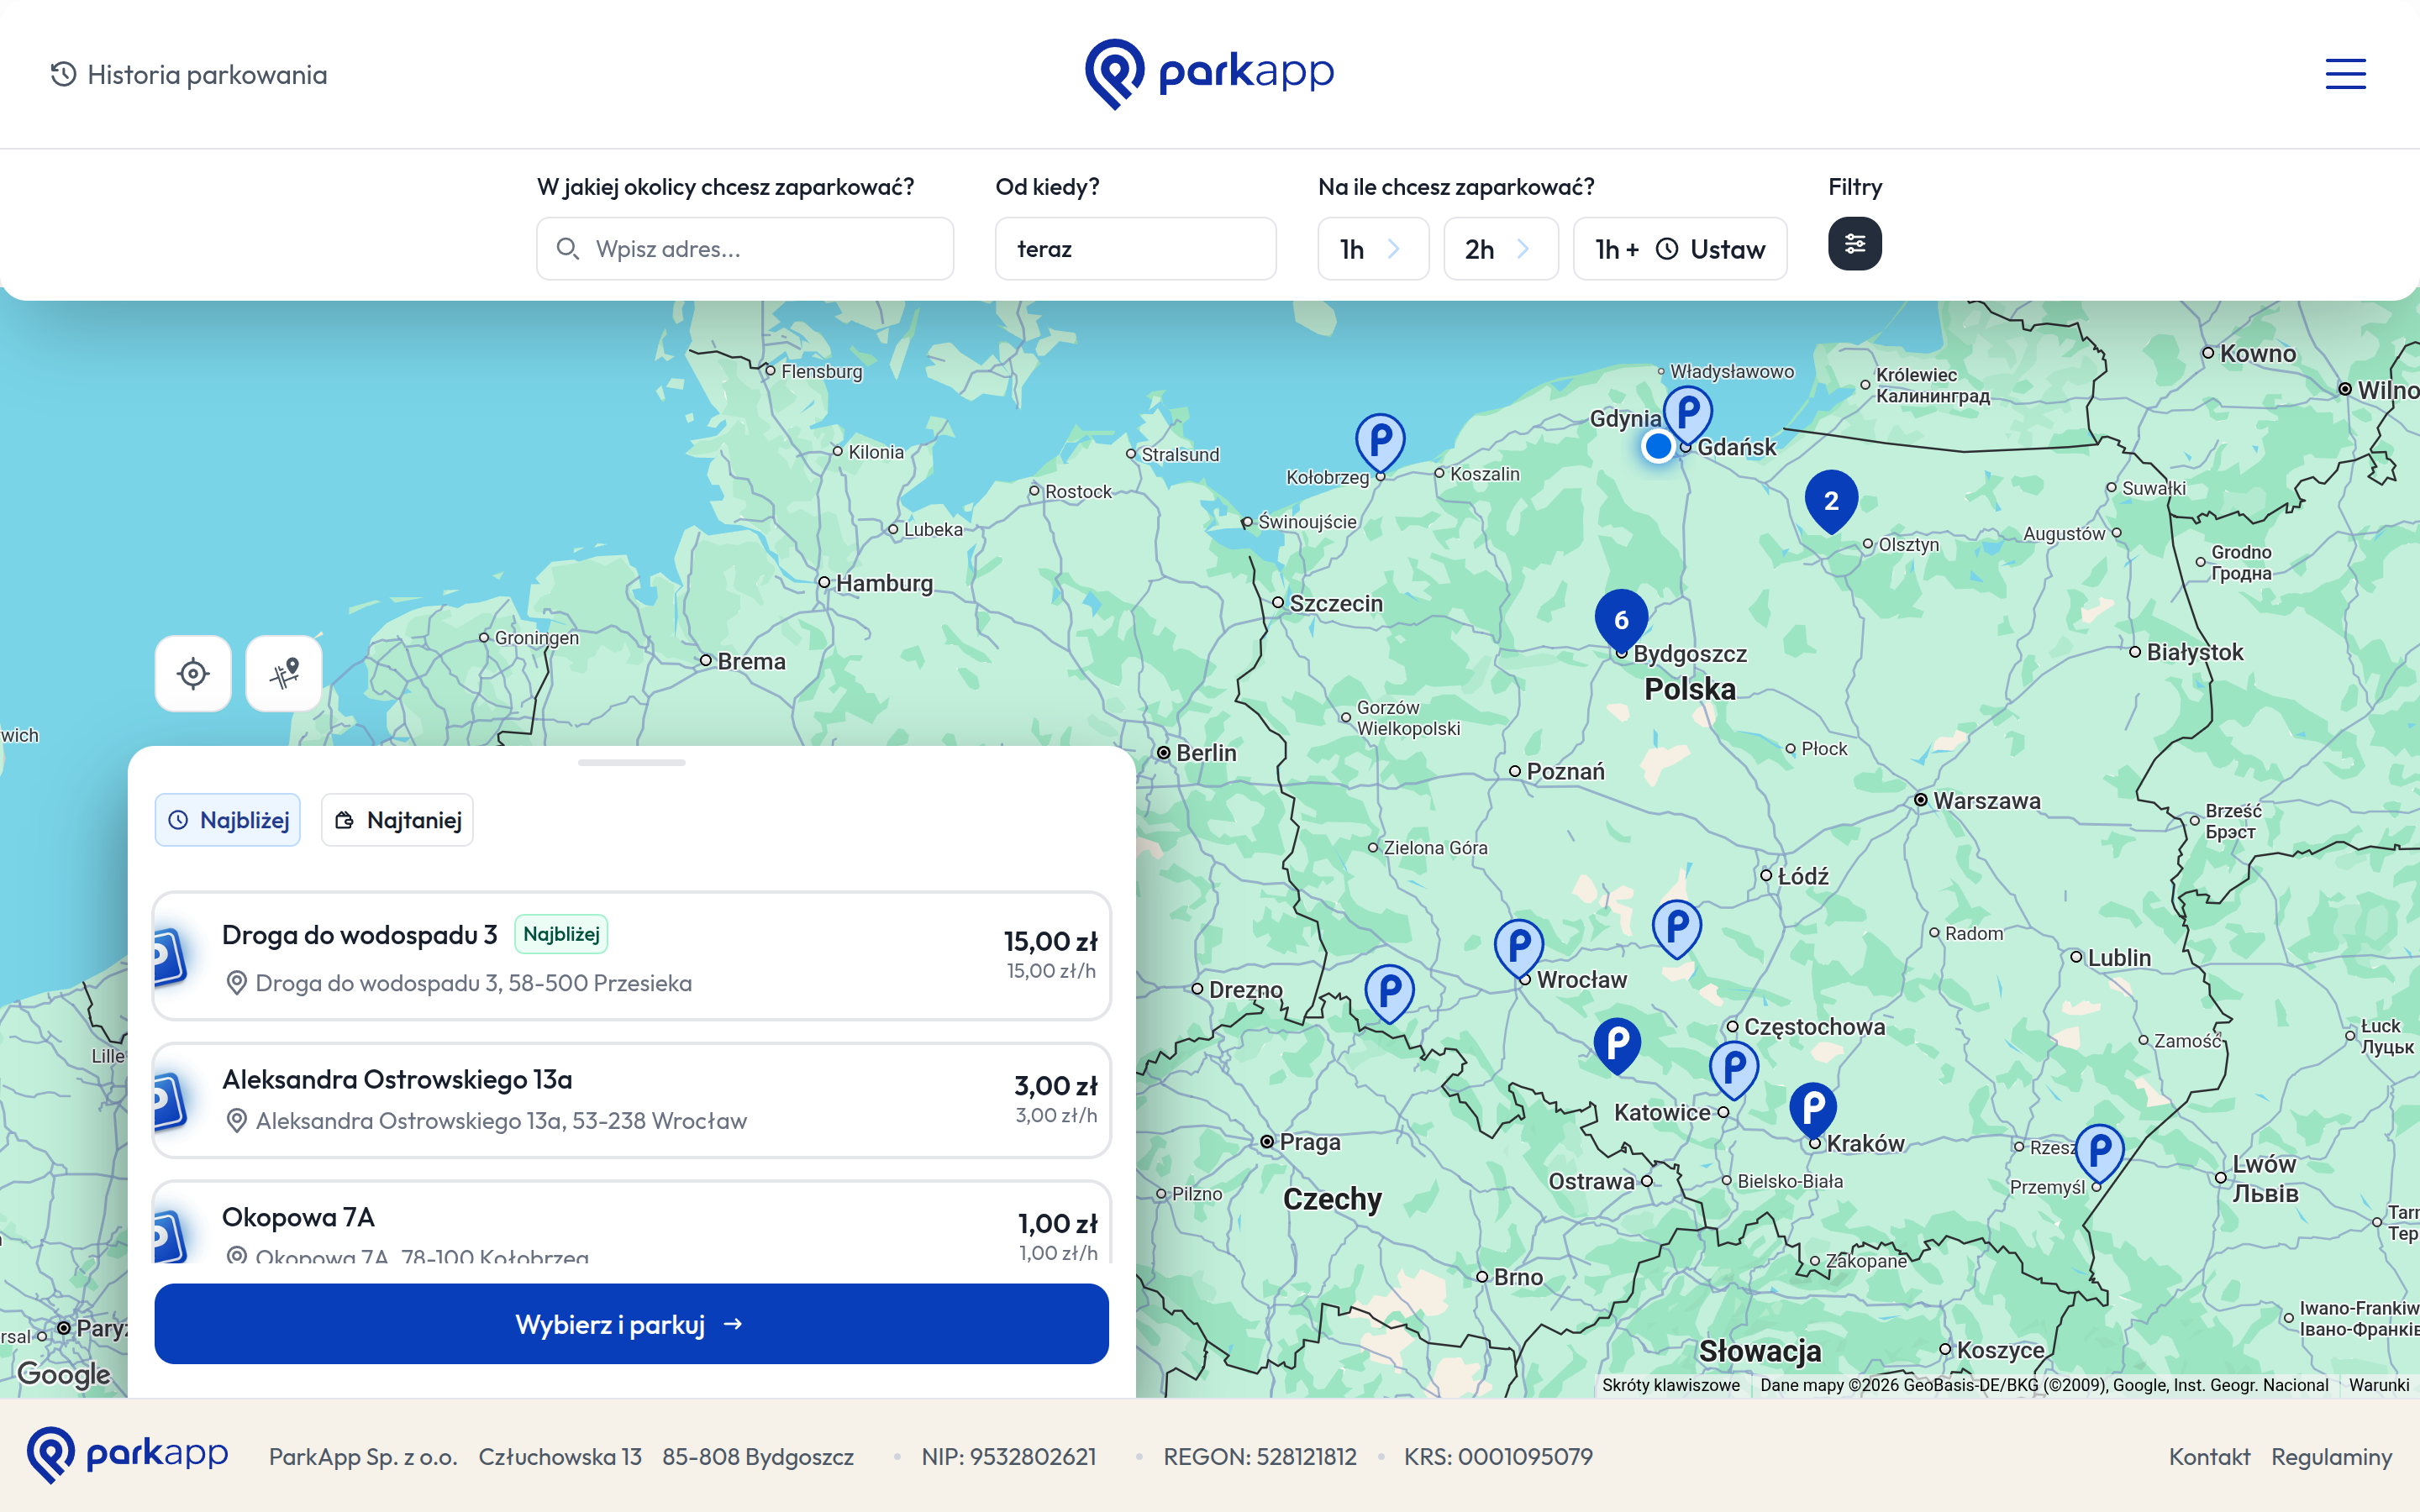This screenshot has width=2420, height=1512.
Task: Open the Od kiedy teraz field
Action: [x=1135, y=249]
